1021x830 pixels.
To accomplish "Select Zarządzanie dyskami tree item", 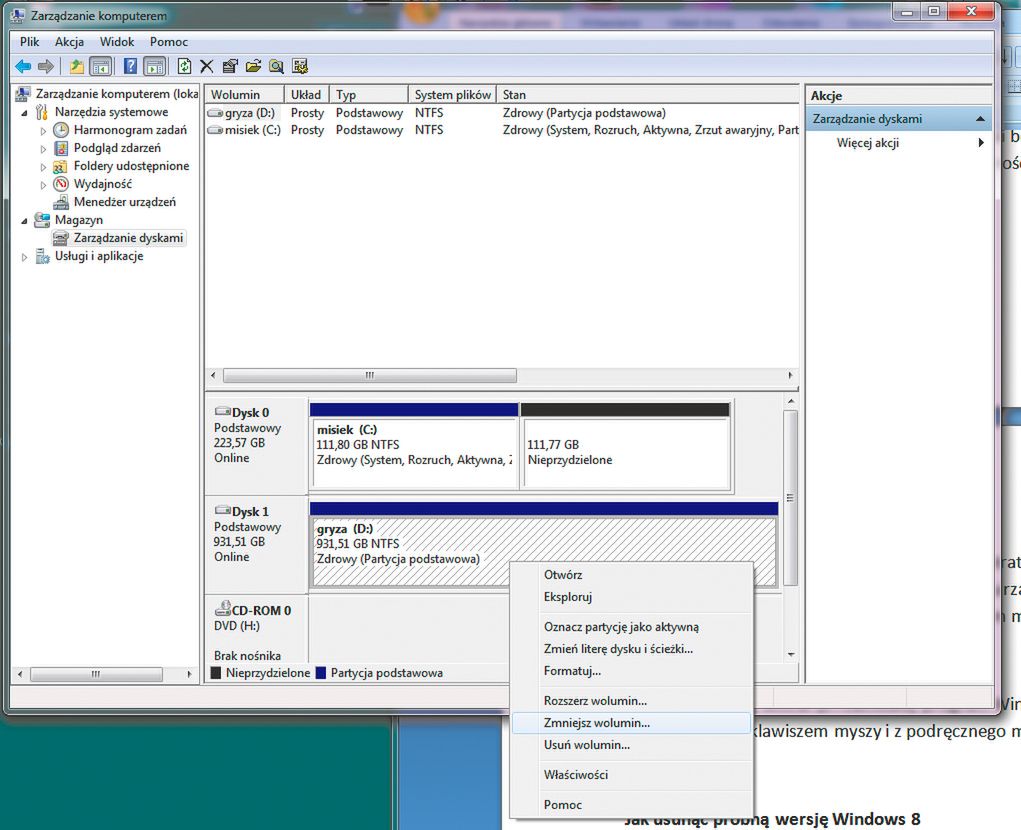I will [128, 238].
